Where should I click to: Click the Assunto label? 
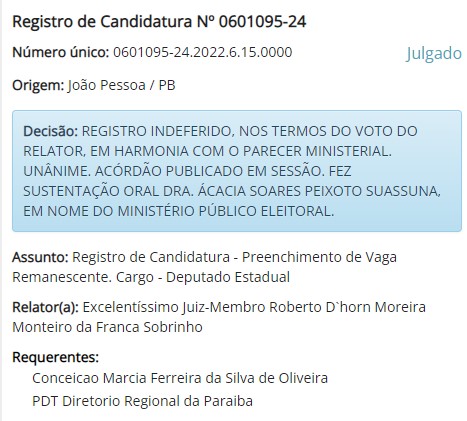[x=40, y=257]
